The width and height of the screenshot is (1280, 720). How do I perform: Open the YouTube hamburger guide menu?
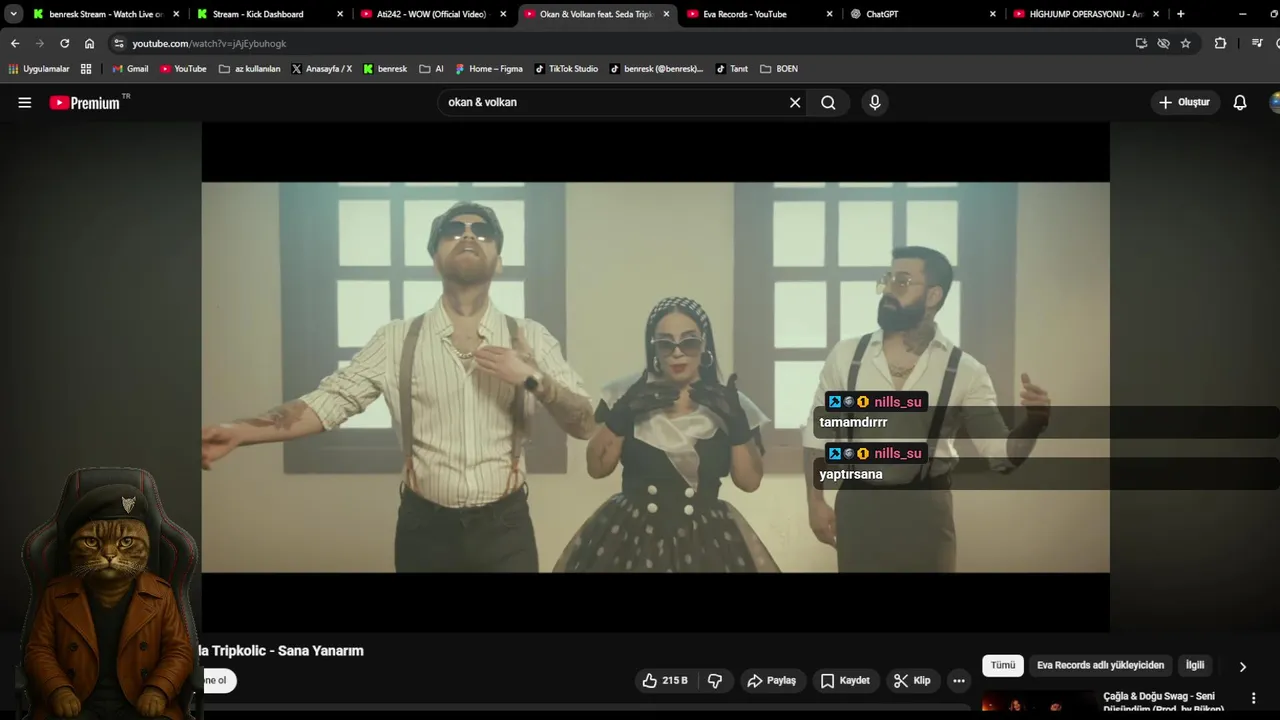pos(25,102)
